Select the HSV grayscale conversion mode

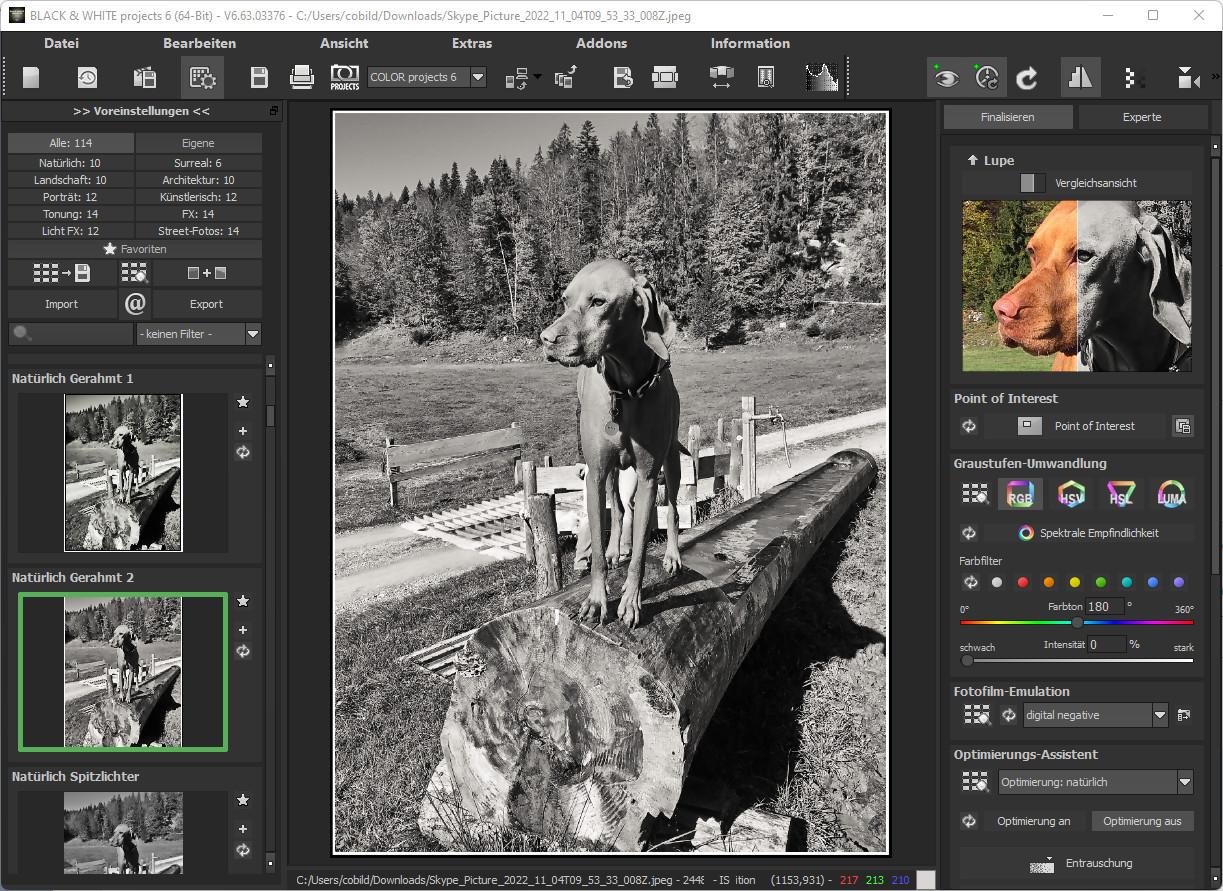pyautogui.click(x=1071, y=495)
